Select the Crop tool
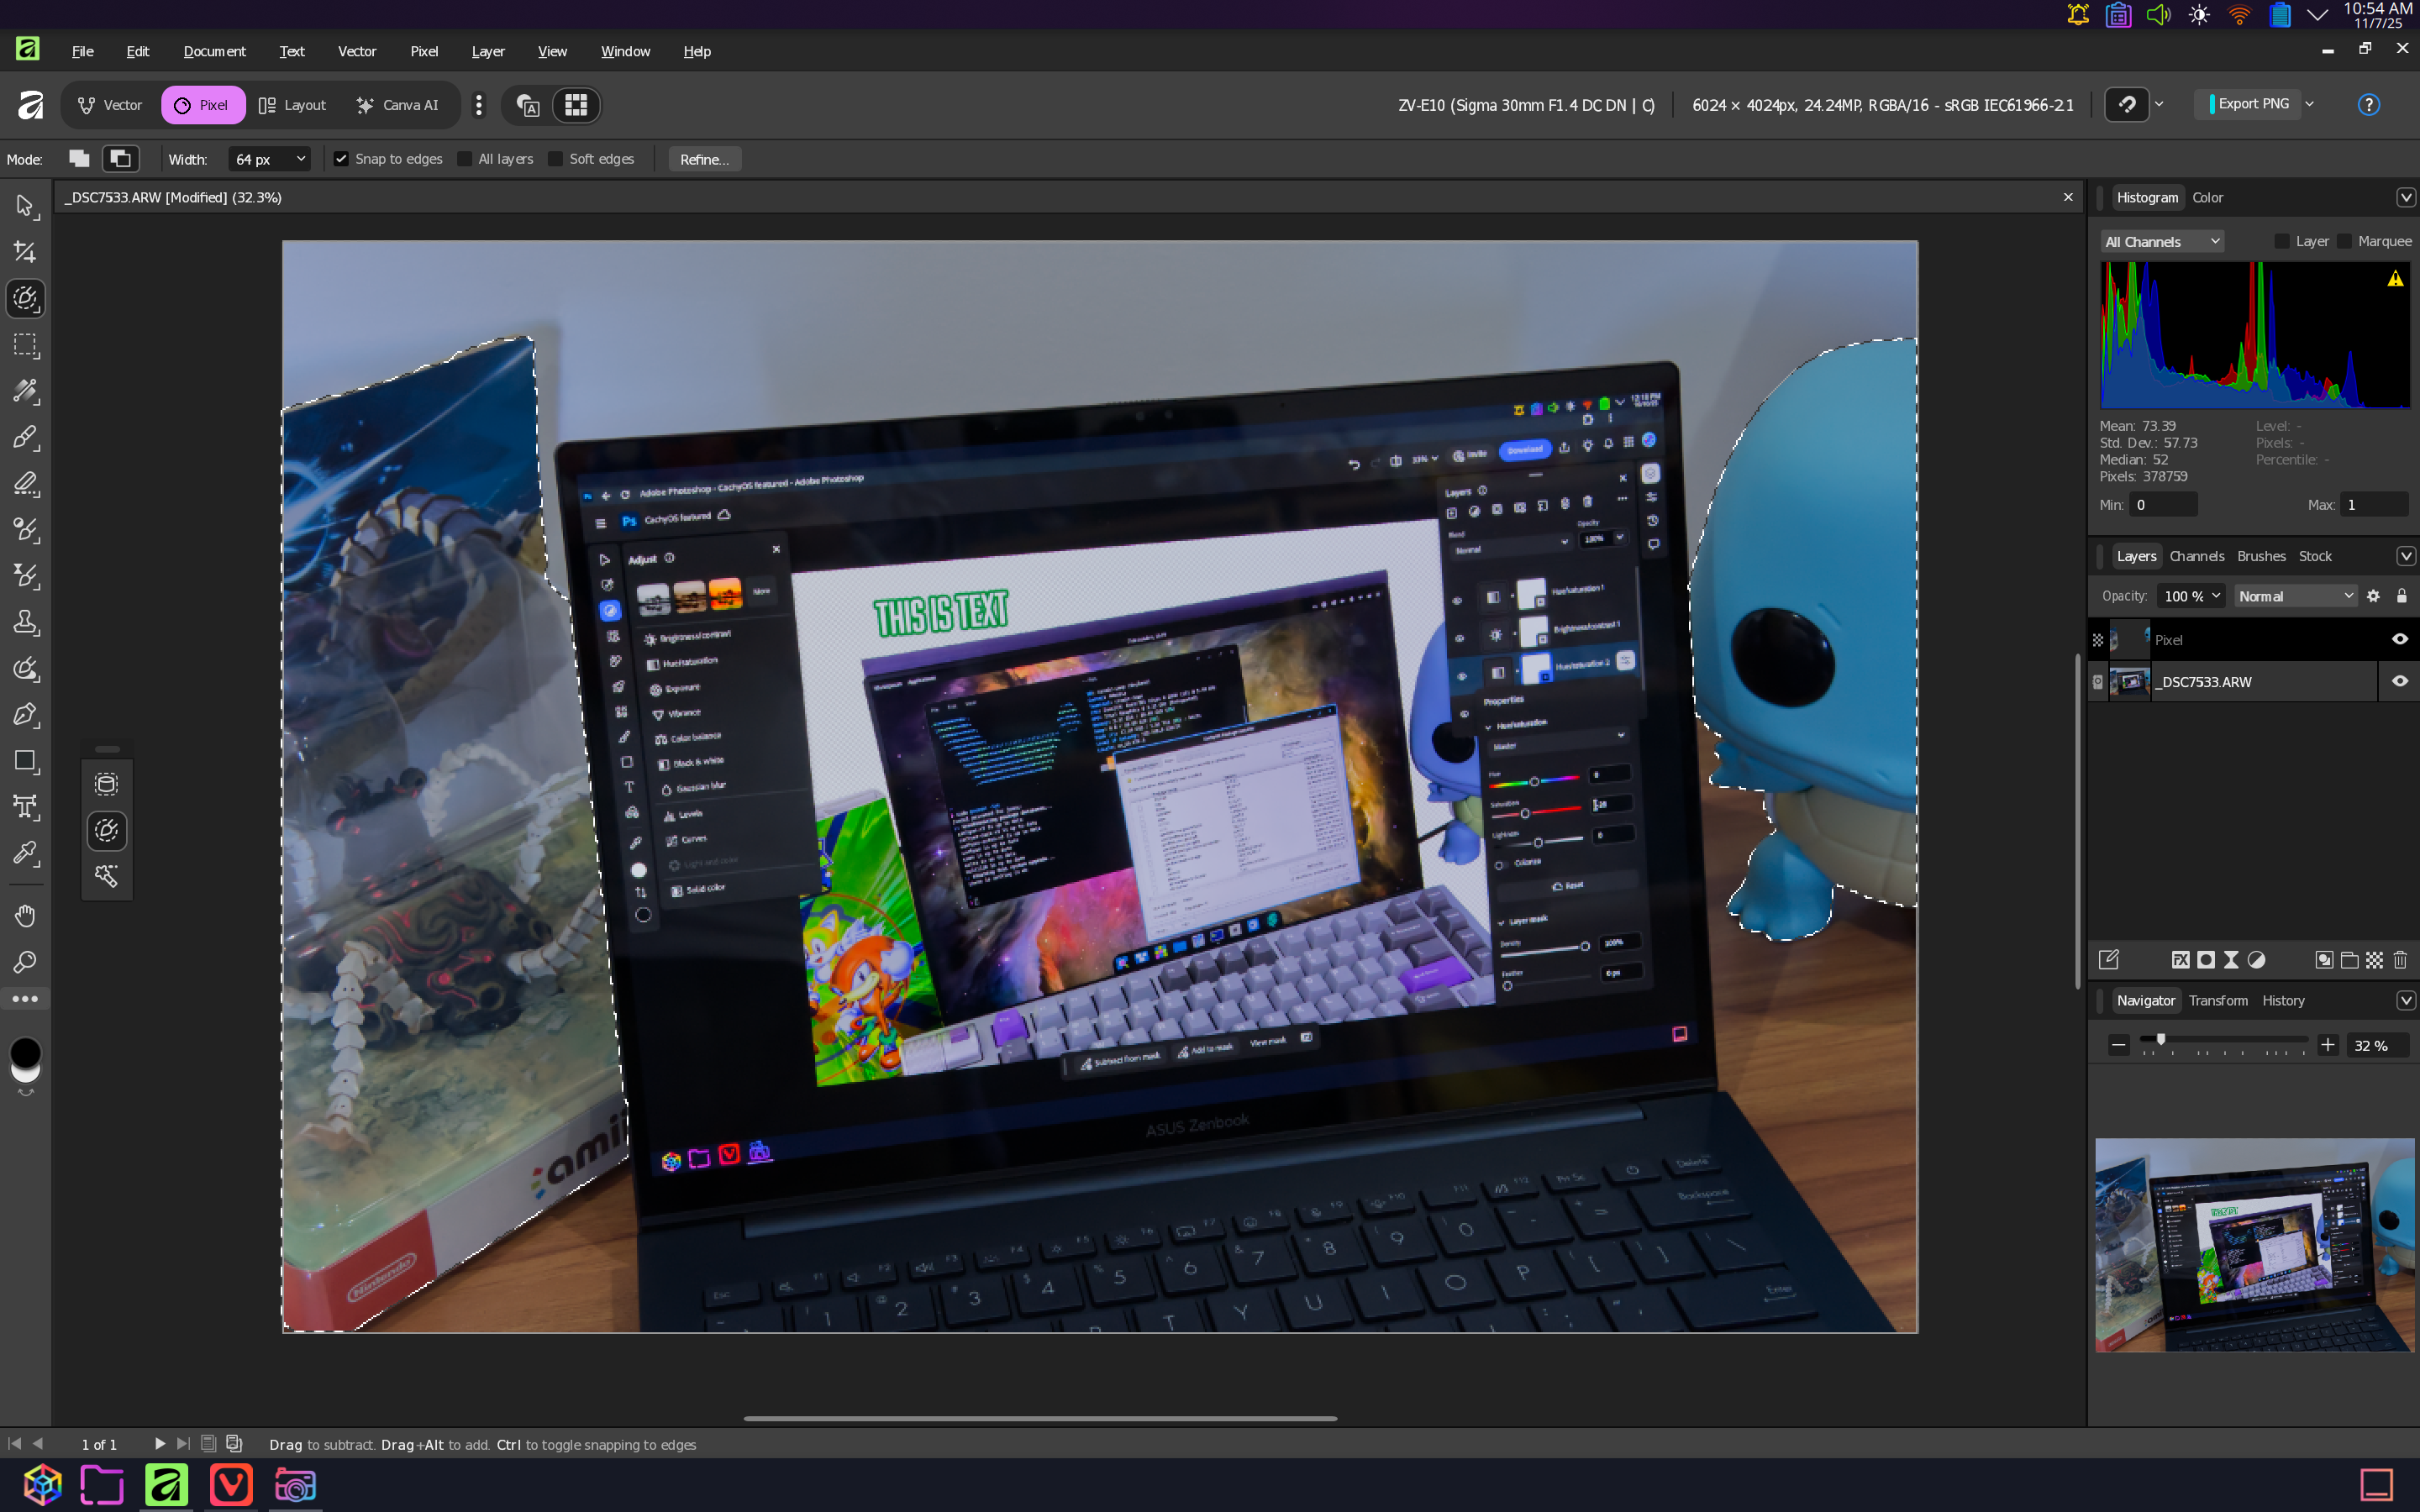The height and width of the screenshot is (1512, 2420). pos(26,252)
